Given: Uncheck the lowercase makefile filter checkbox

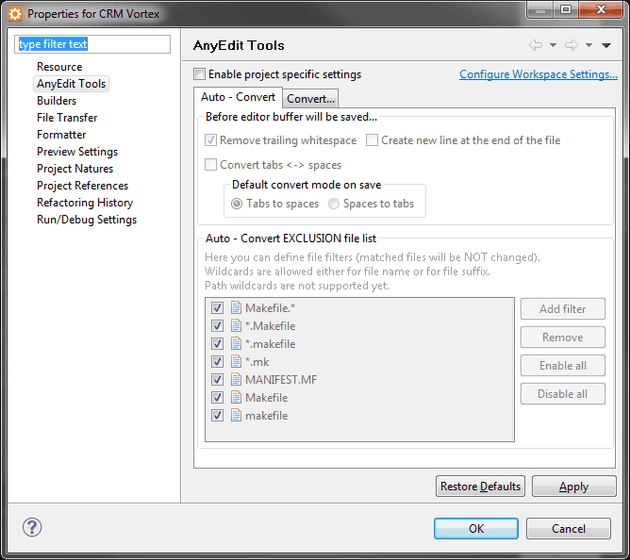Looking at the screenshot, I should click(x=217, y=415).
